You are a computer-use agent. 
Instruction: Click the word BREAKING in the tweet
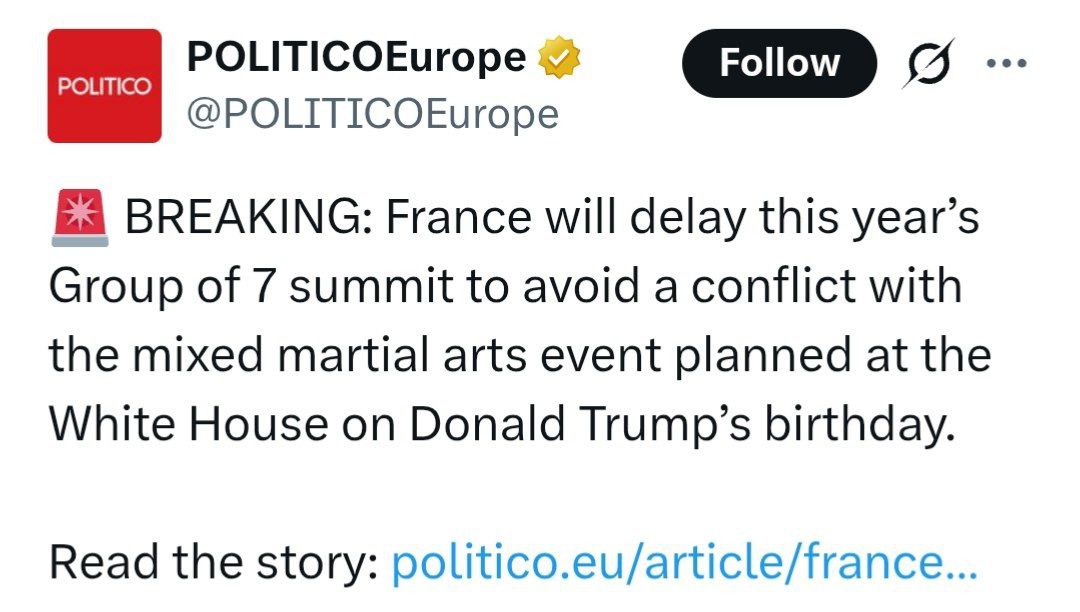[248, 219]
